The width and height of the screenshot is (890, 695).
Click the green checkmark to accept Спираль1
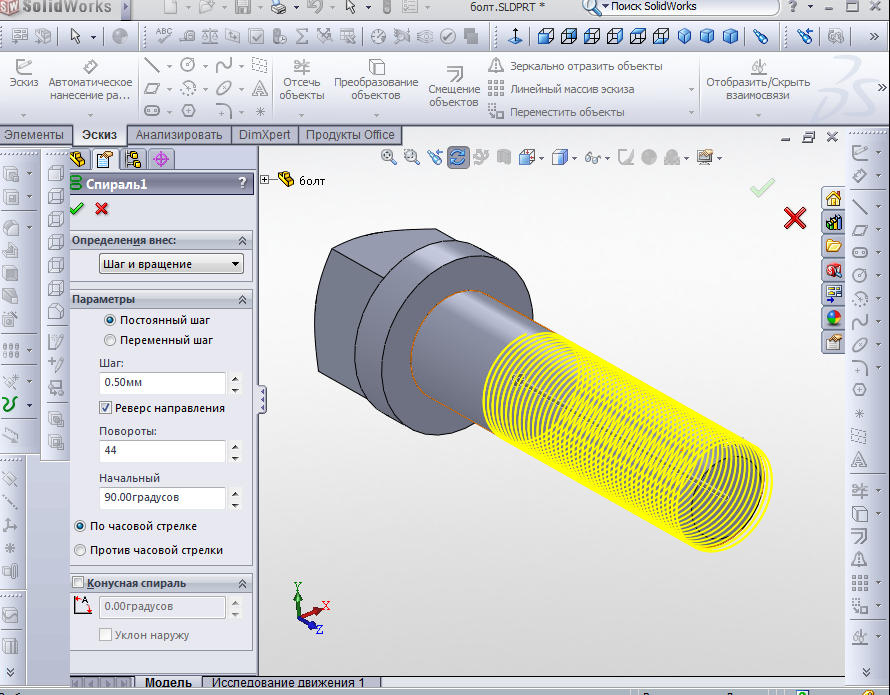pos(77,208)
